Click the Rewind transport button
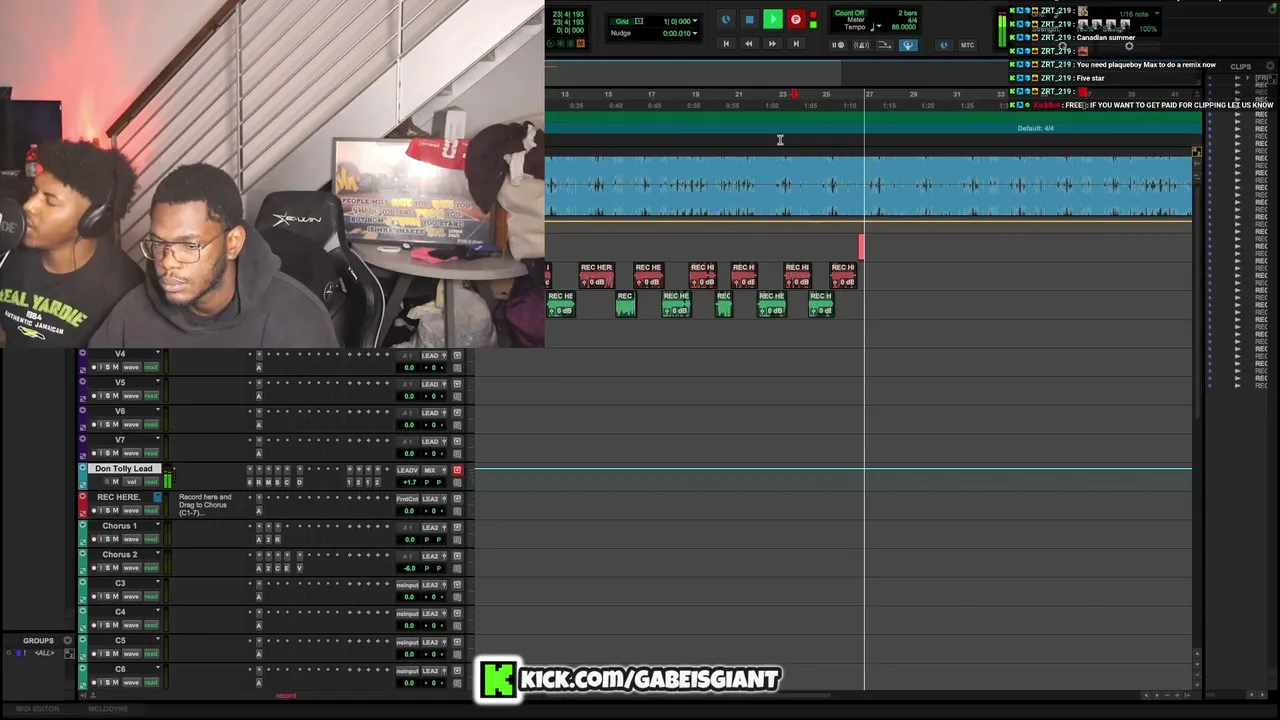 (749, 44)
